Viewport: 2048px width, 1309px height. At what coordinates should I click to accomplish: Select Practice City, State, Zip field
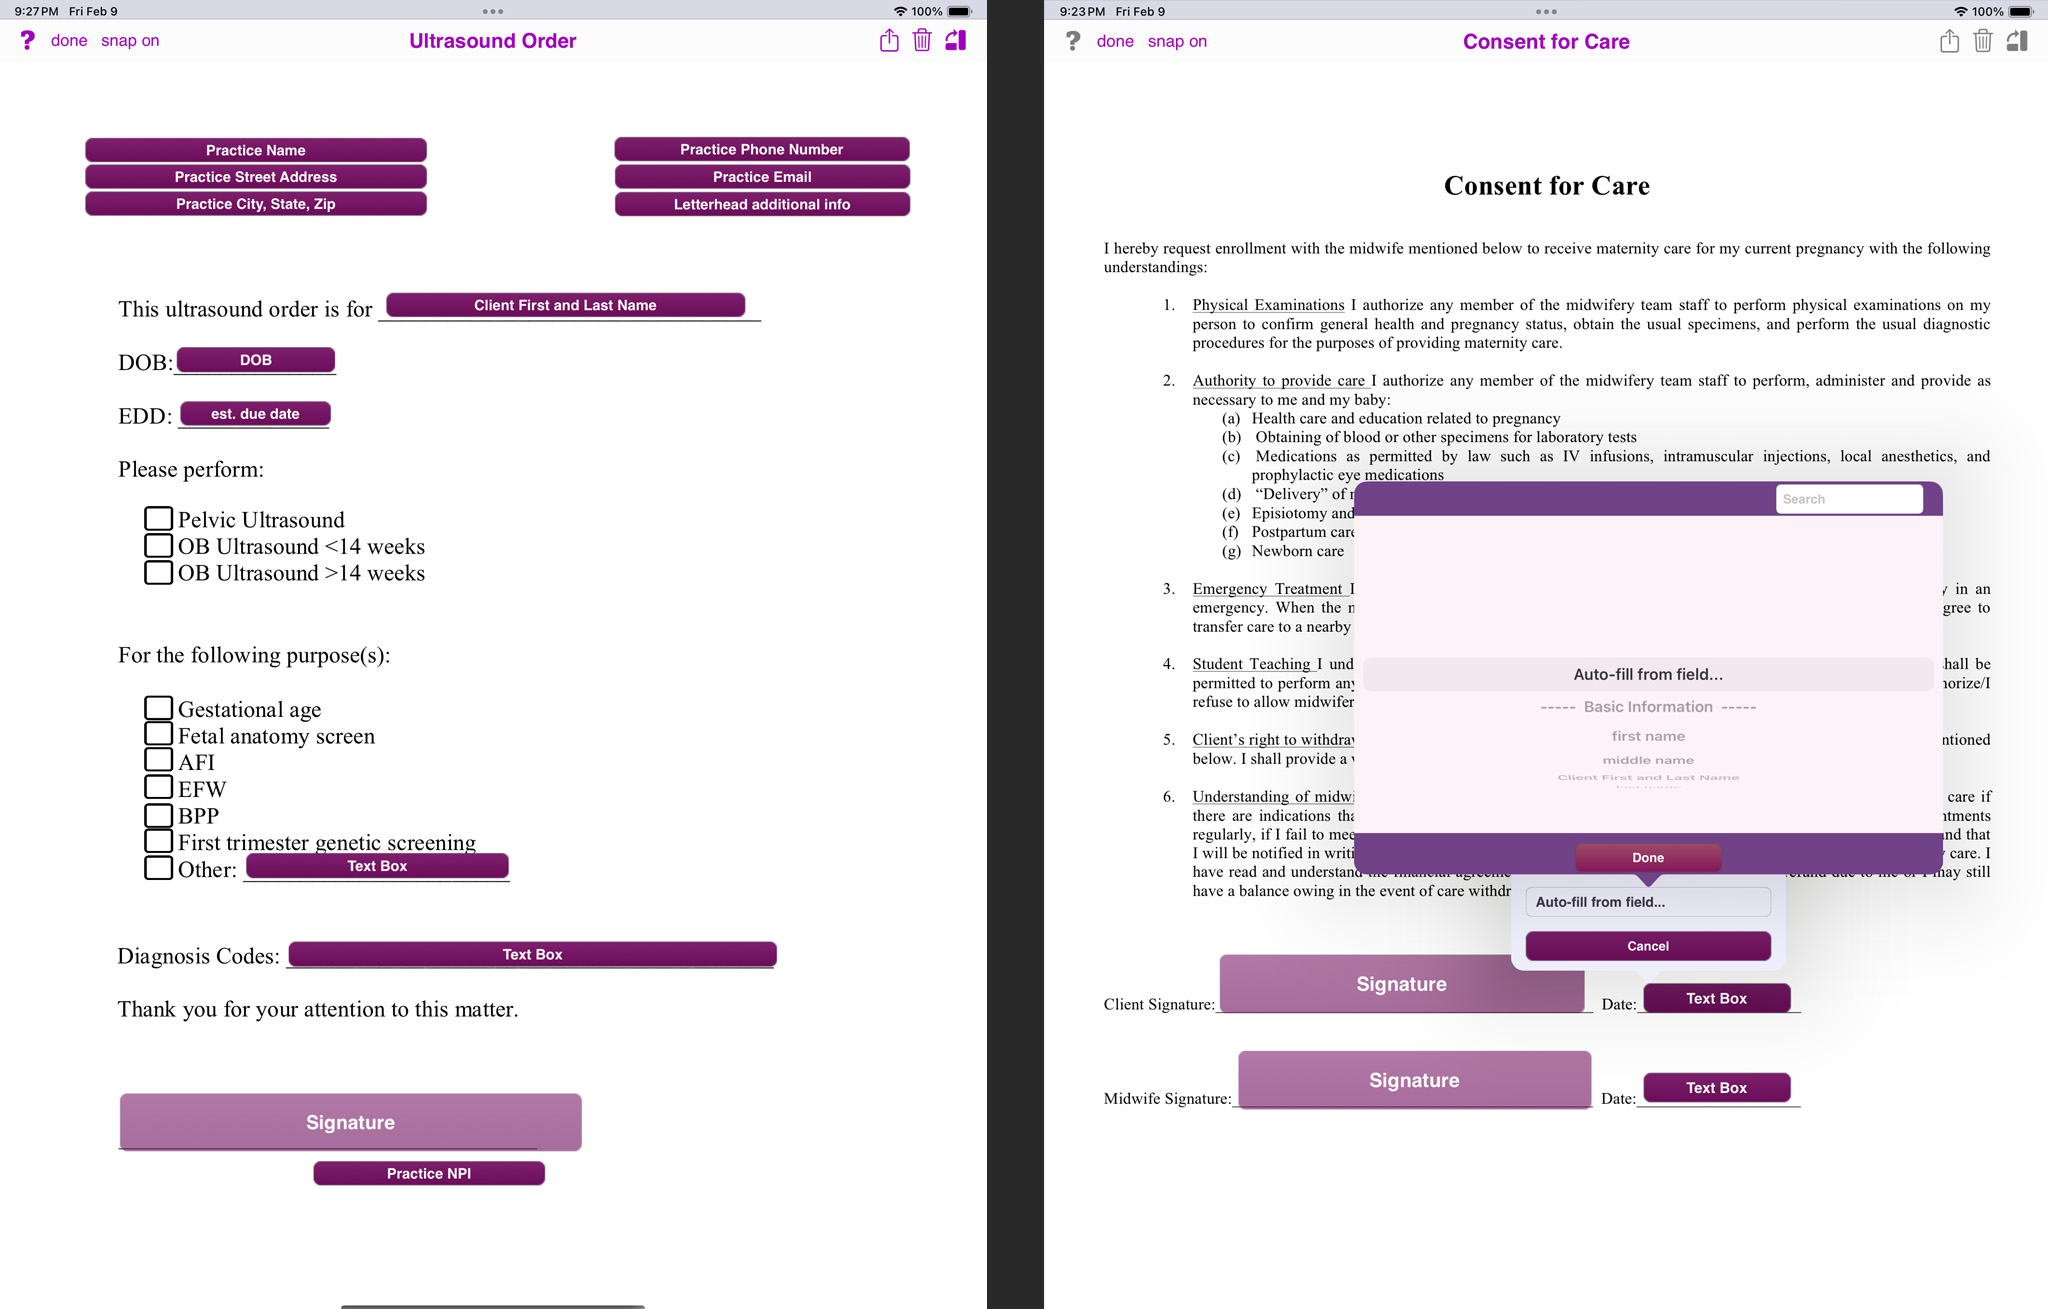(256, 204)
